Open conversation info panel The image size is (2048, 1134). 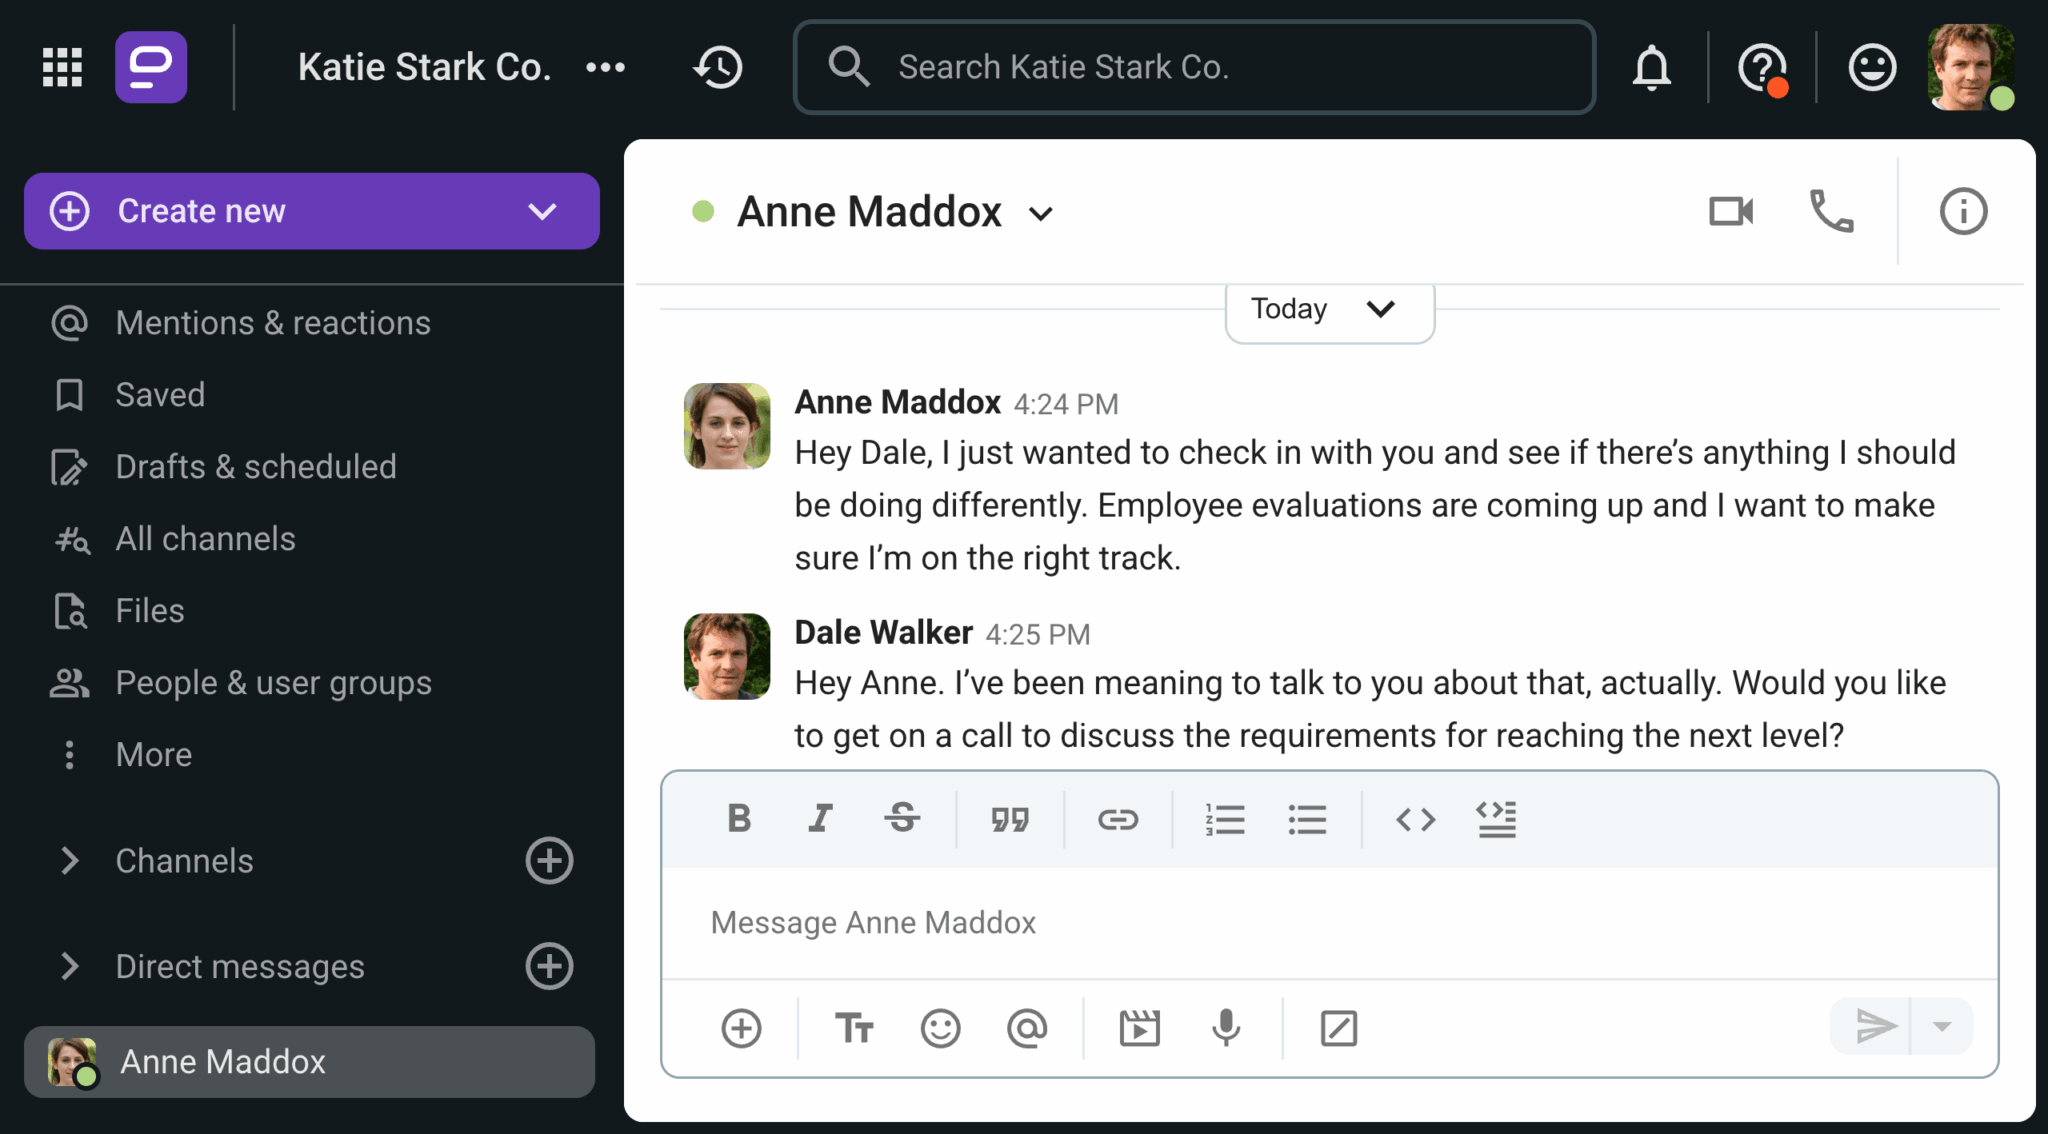pyautogui.click(x=1963, y=212)
